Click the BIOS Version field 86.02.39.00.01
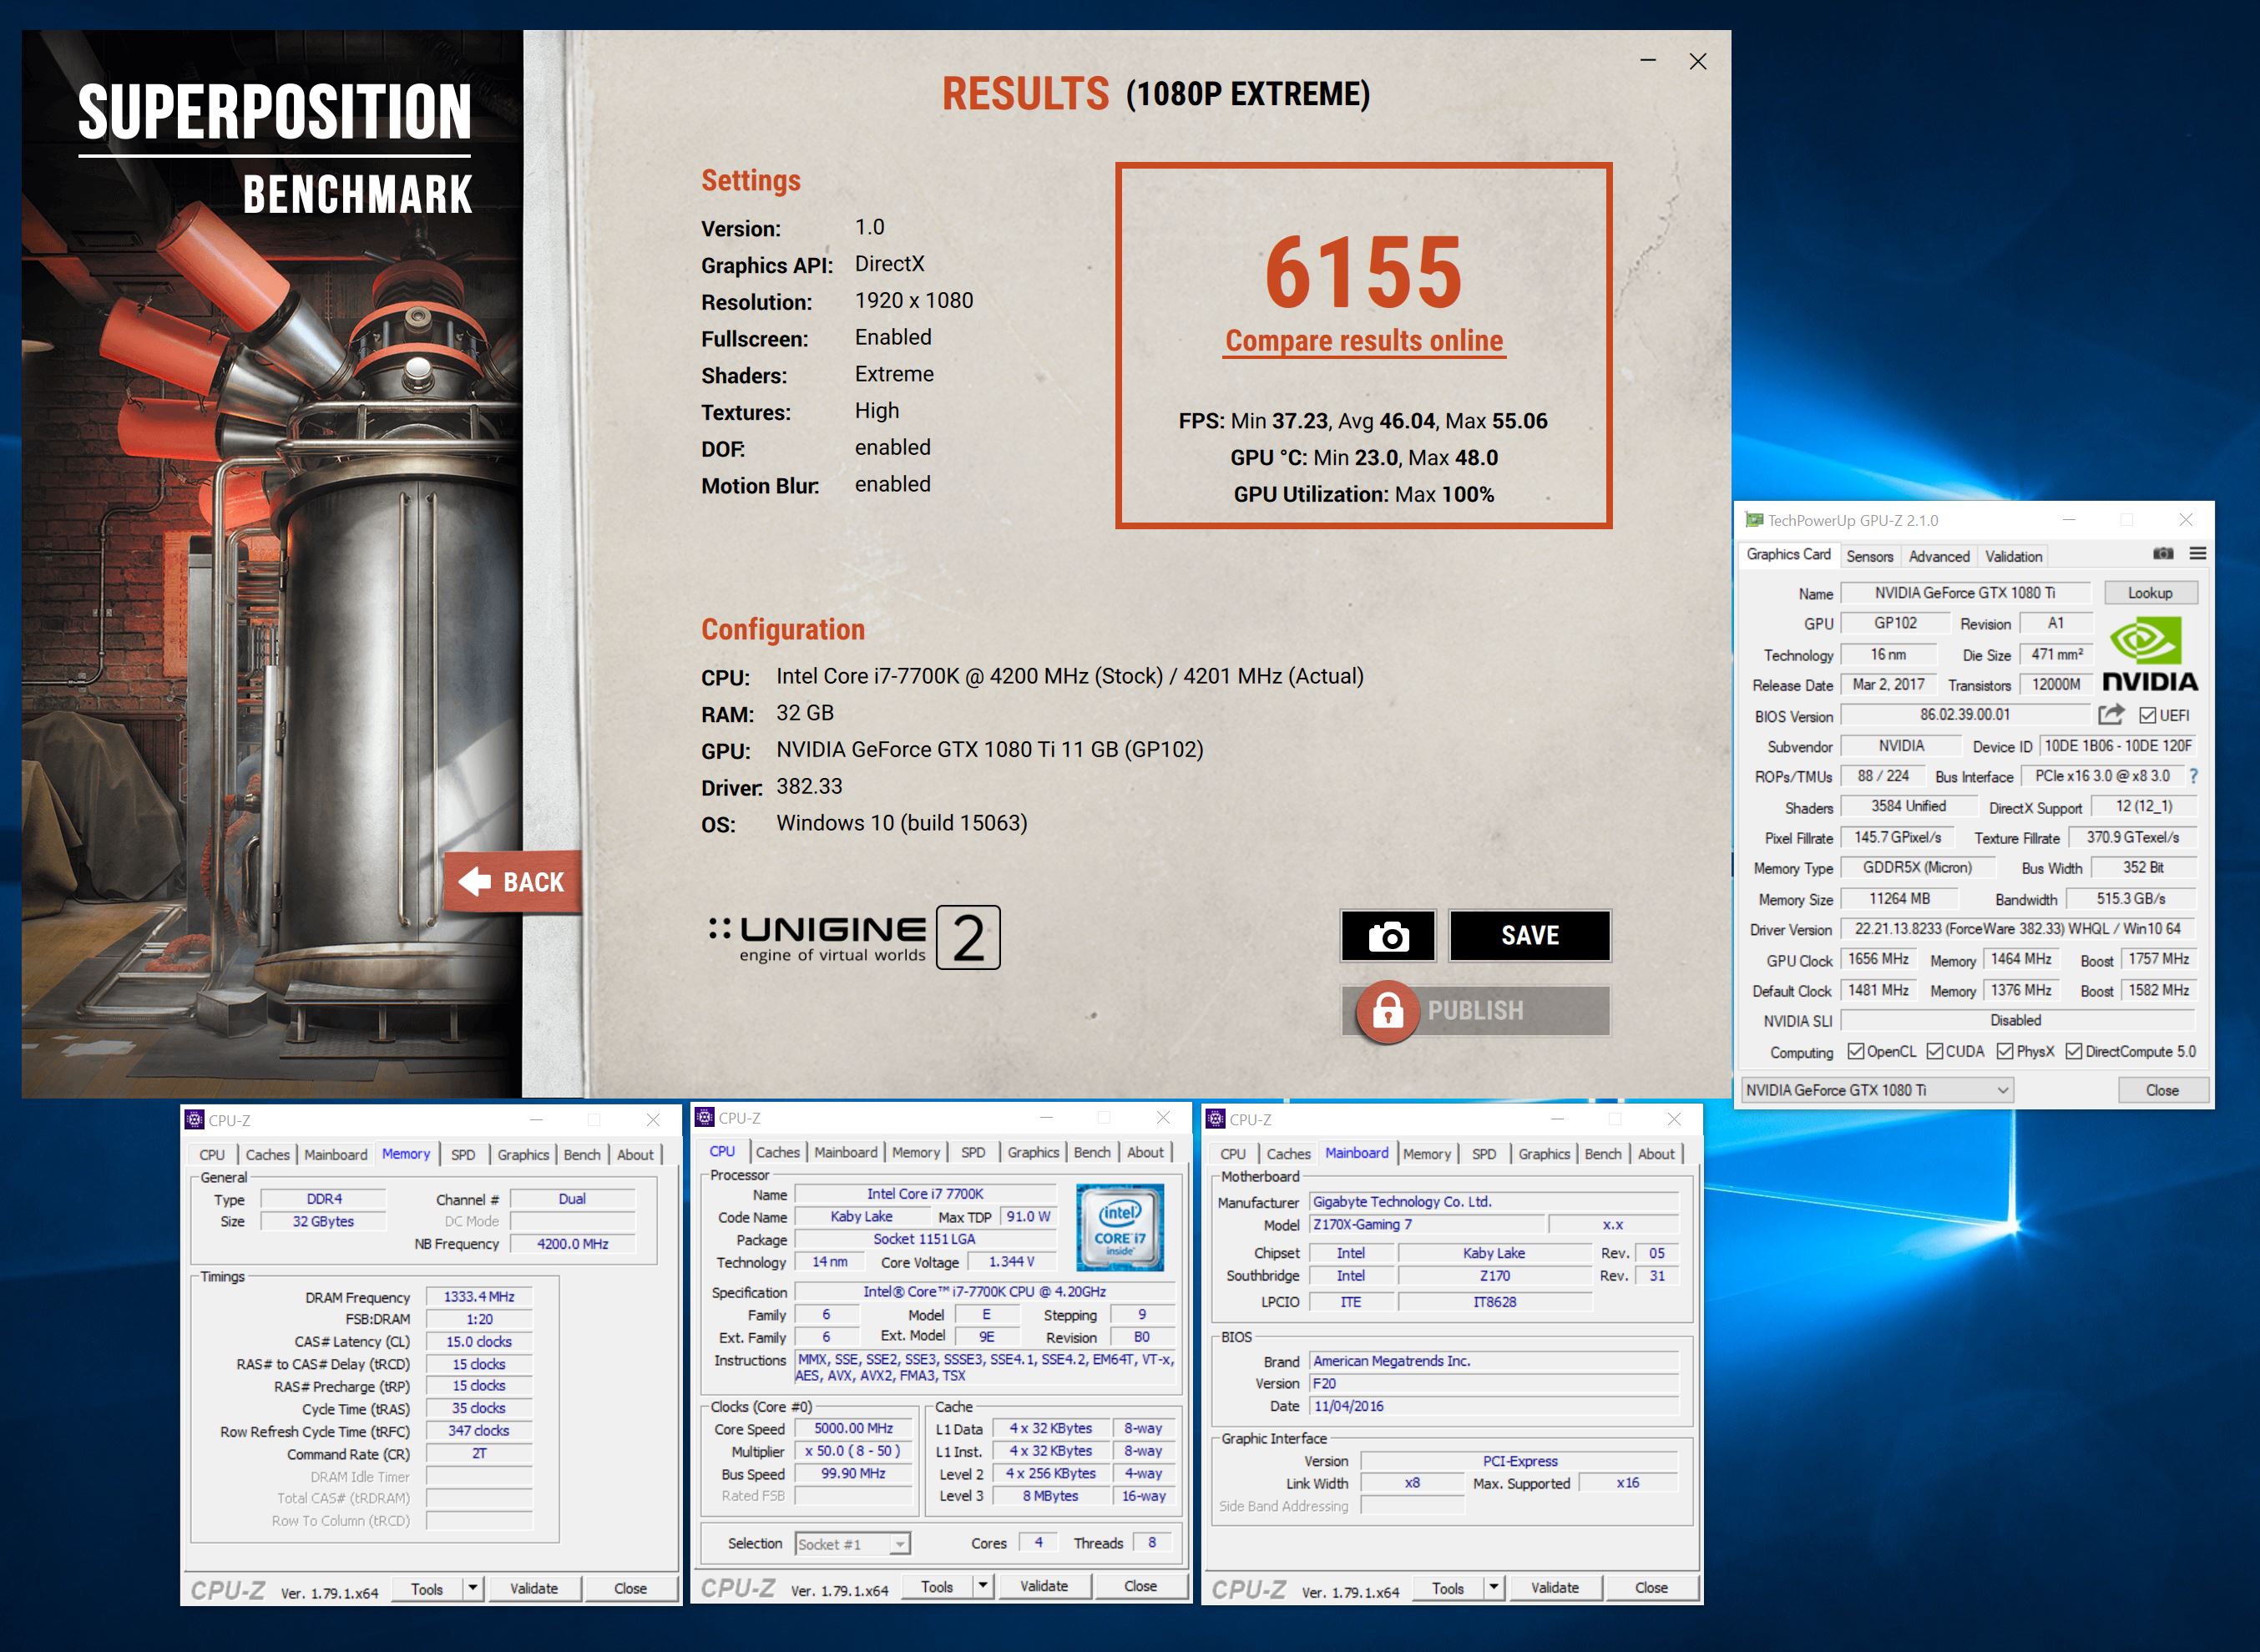 tap(1965, 715)
